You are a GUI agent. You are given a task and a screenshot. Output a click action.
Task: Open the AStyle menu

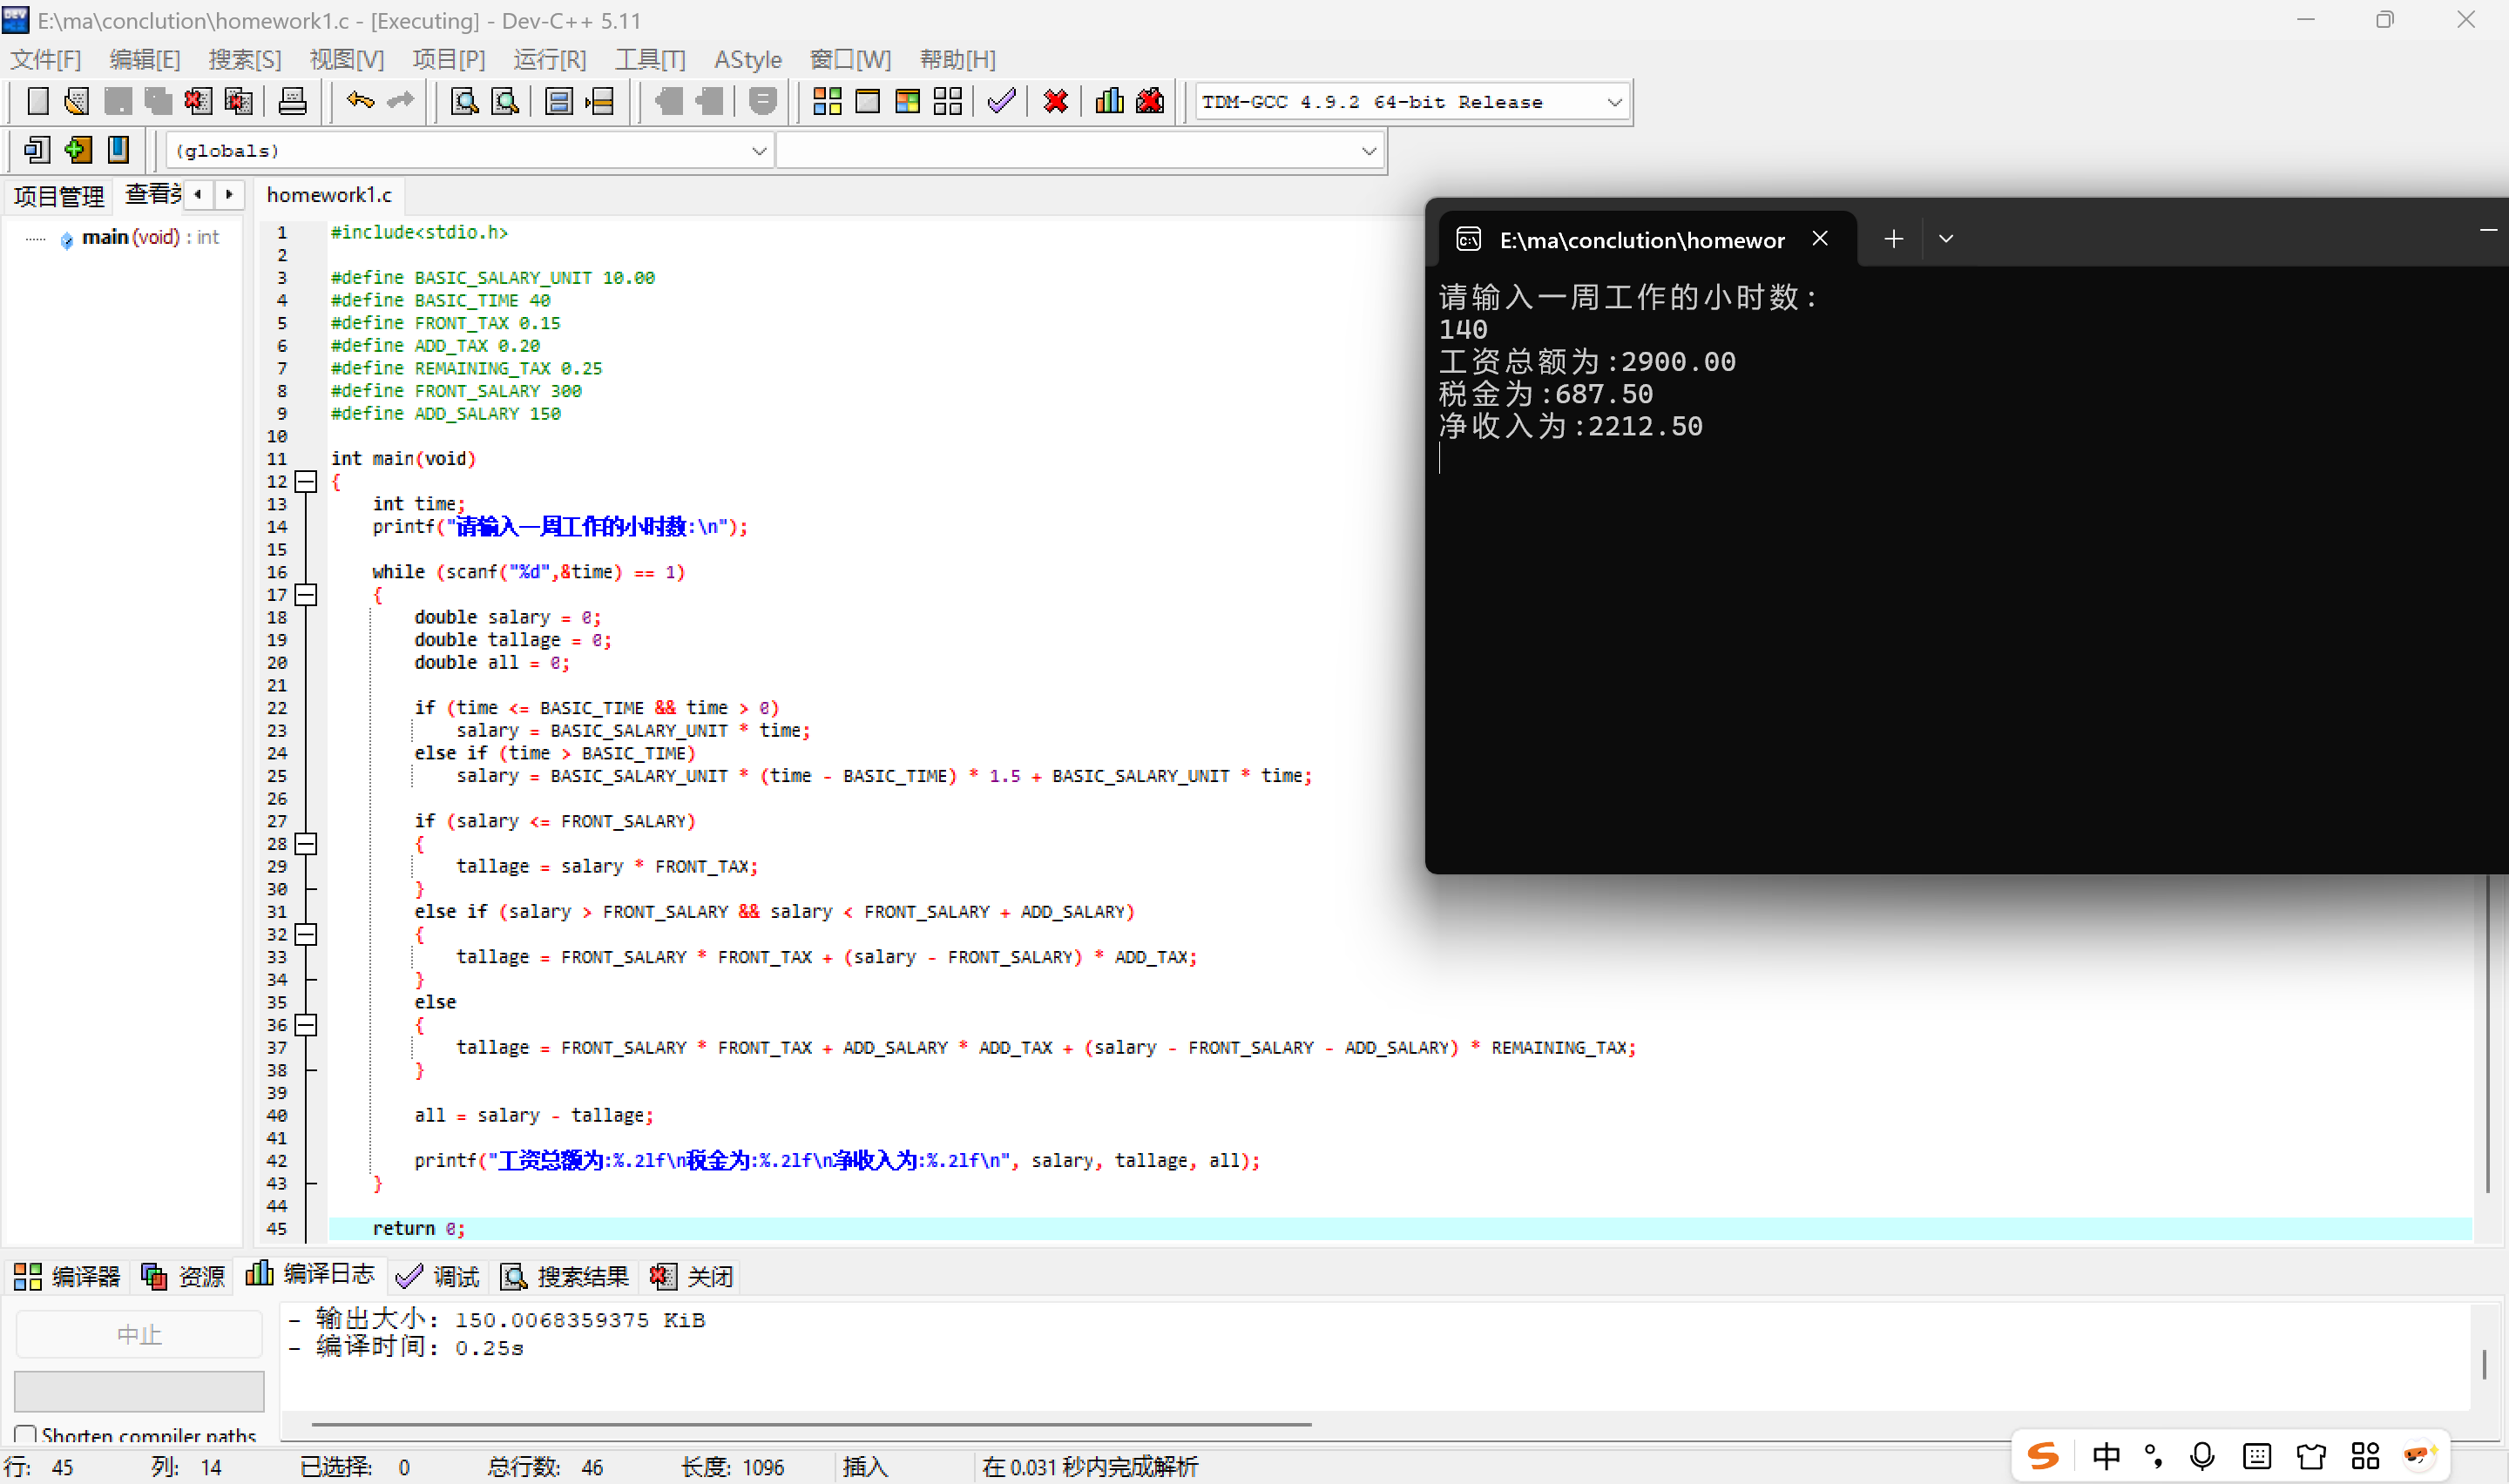click(747, 60)
